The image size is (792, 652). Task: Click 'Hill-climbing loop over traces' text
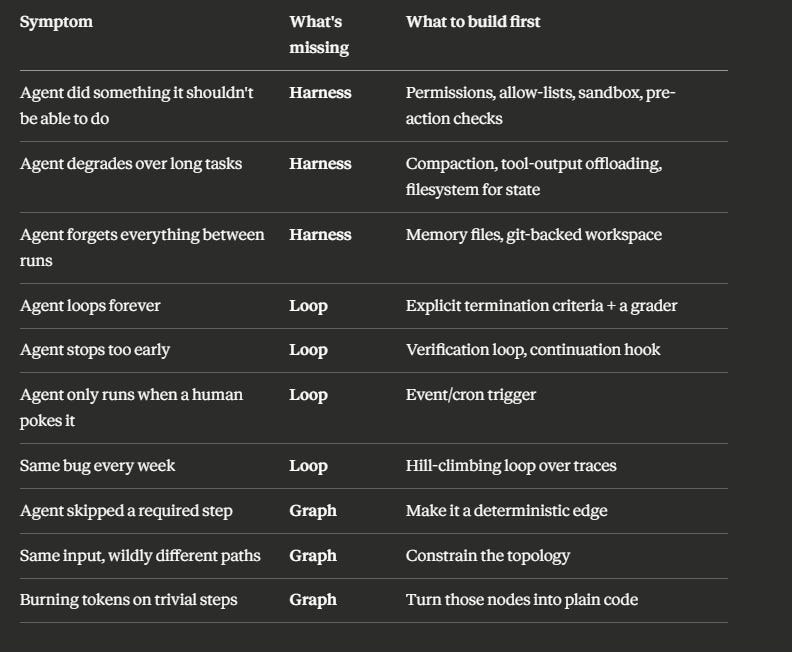click(511, 466)
